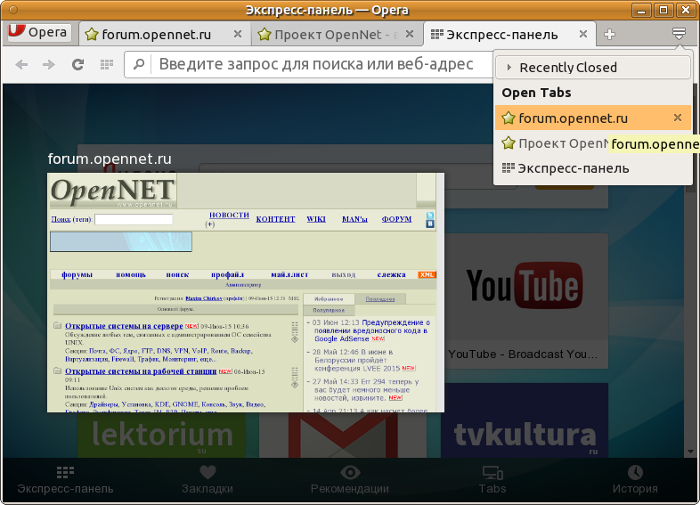Open the tvkultura speed dial tile
This screenshot has width=700, height=505.
pyautogui.click(x=525, y=420)
